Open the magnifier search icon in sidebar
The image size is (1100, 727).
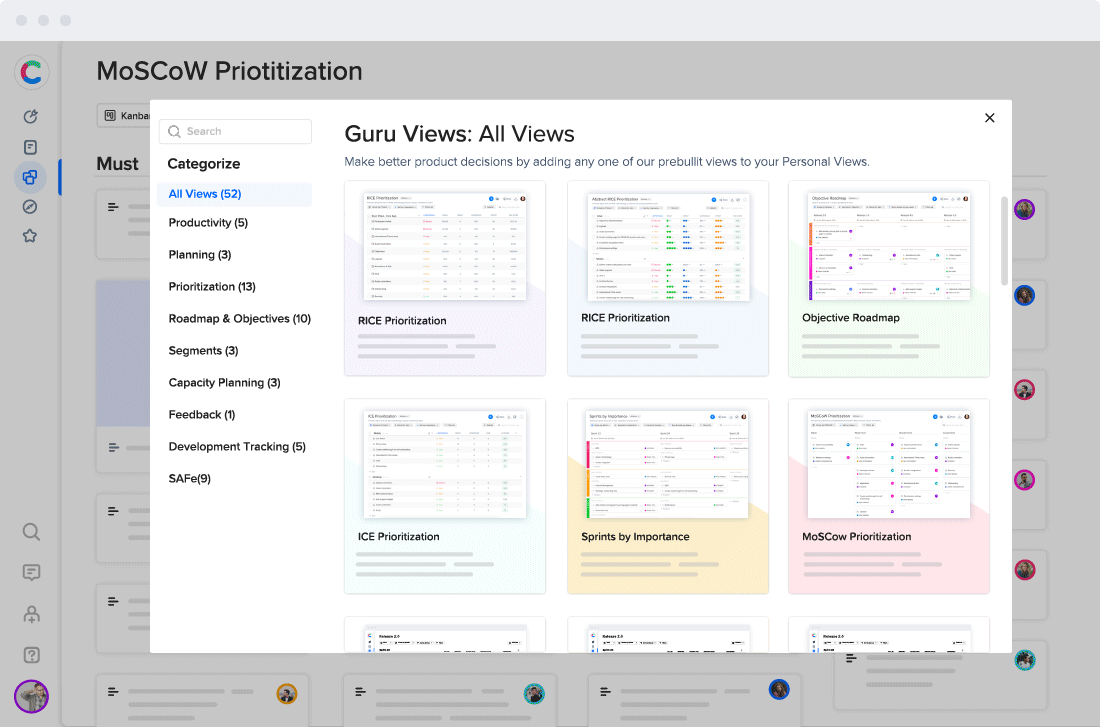31,532
